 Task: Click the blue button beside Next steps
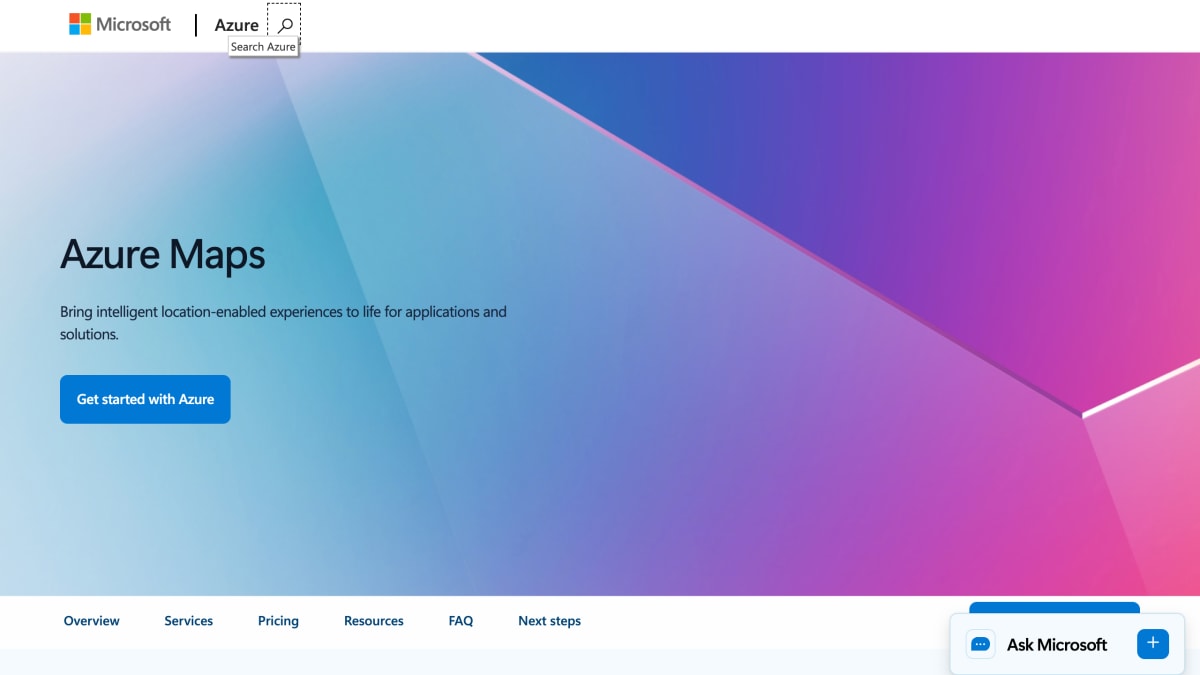[x=1054, y=608]
